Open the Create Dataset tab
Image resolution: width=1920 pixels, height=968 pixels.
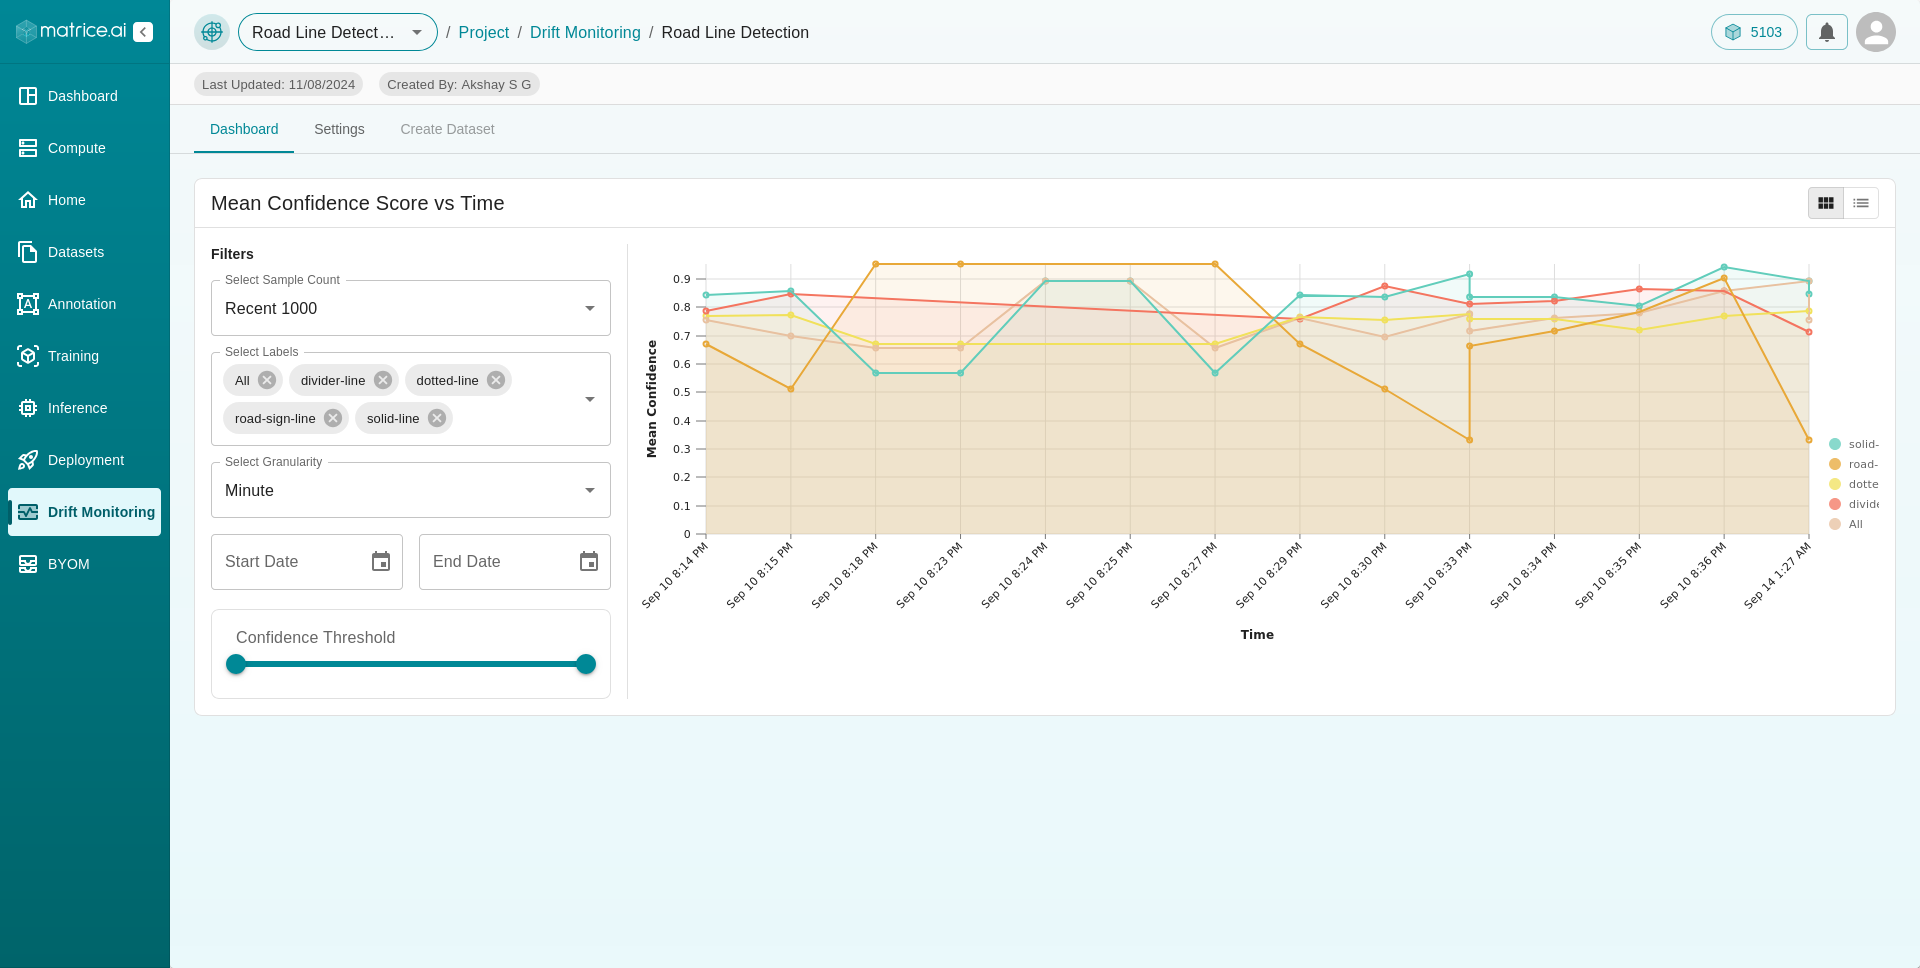pos(447,129)
